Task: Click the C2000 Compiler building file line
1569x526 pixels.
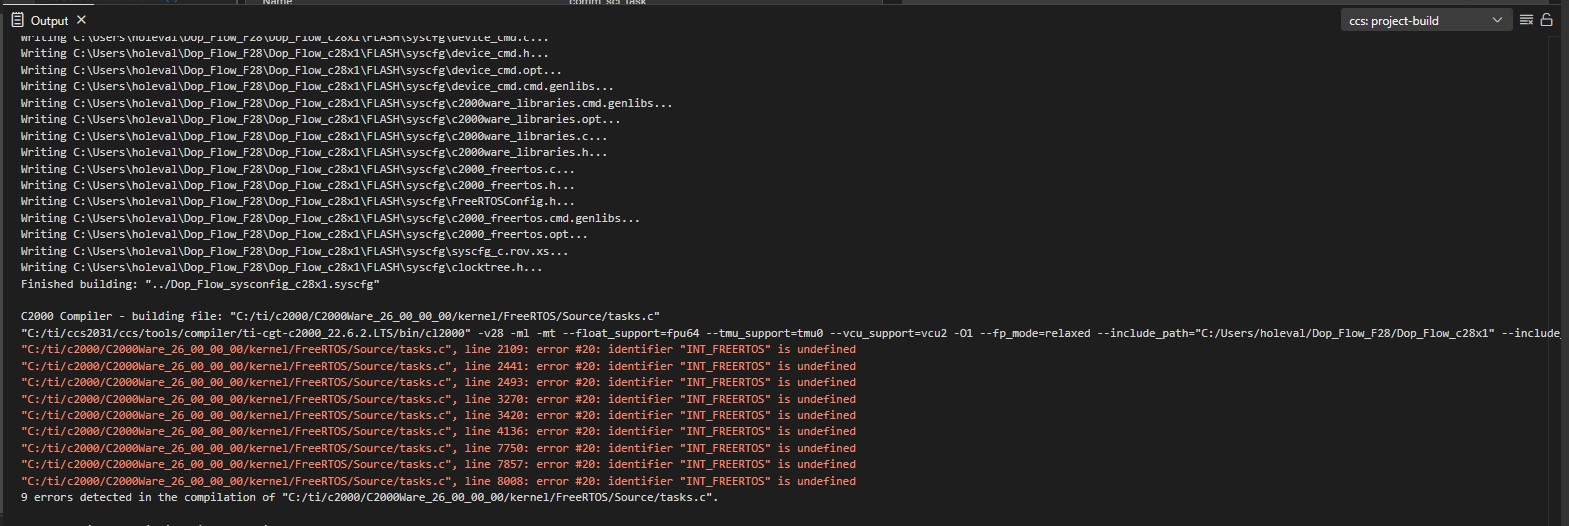Action: [x=340, y=316]
